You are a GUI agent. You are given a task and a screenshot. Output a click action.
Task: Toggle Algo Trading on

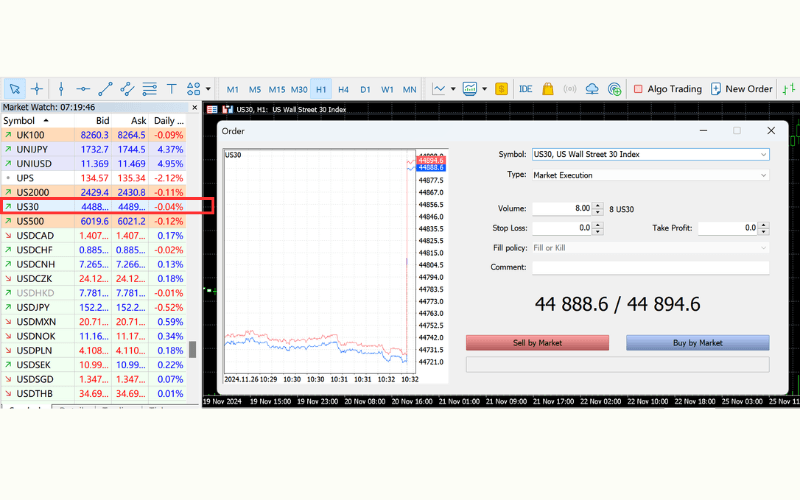pos(667,89)
